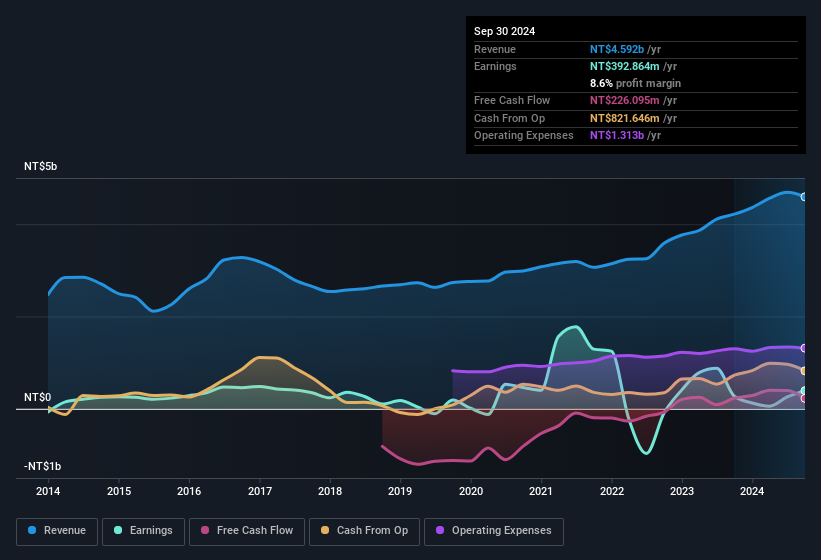The image size is (821, 560).
Task: Click the 2019 x-axis label
Action: pyautogui.click(x=400, y=491)
